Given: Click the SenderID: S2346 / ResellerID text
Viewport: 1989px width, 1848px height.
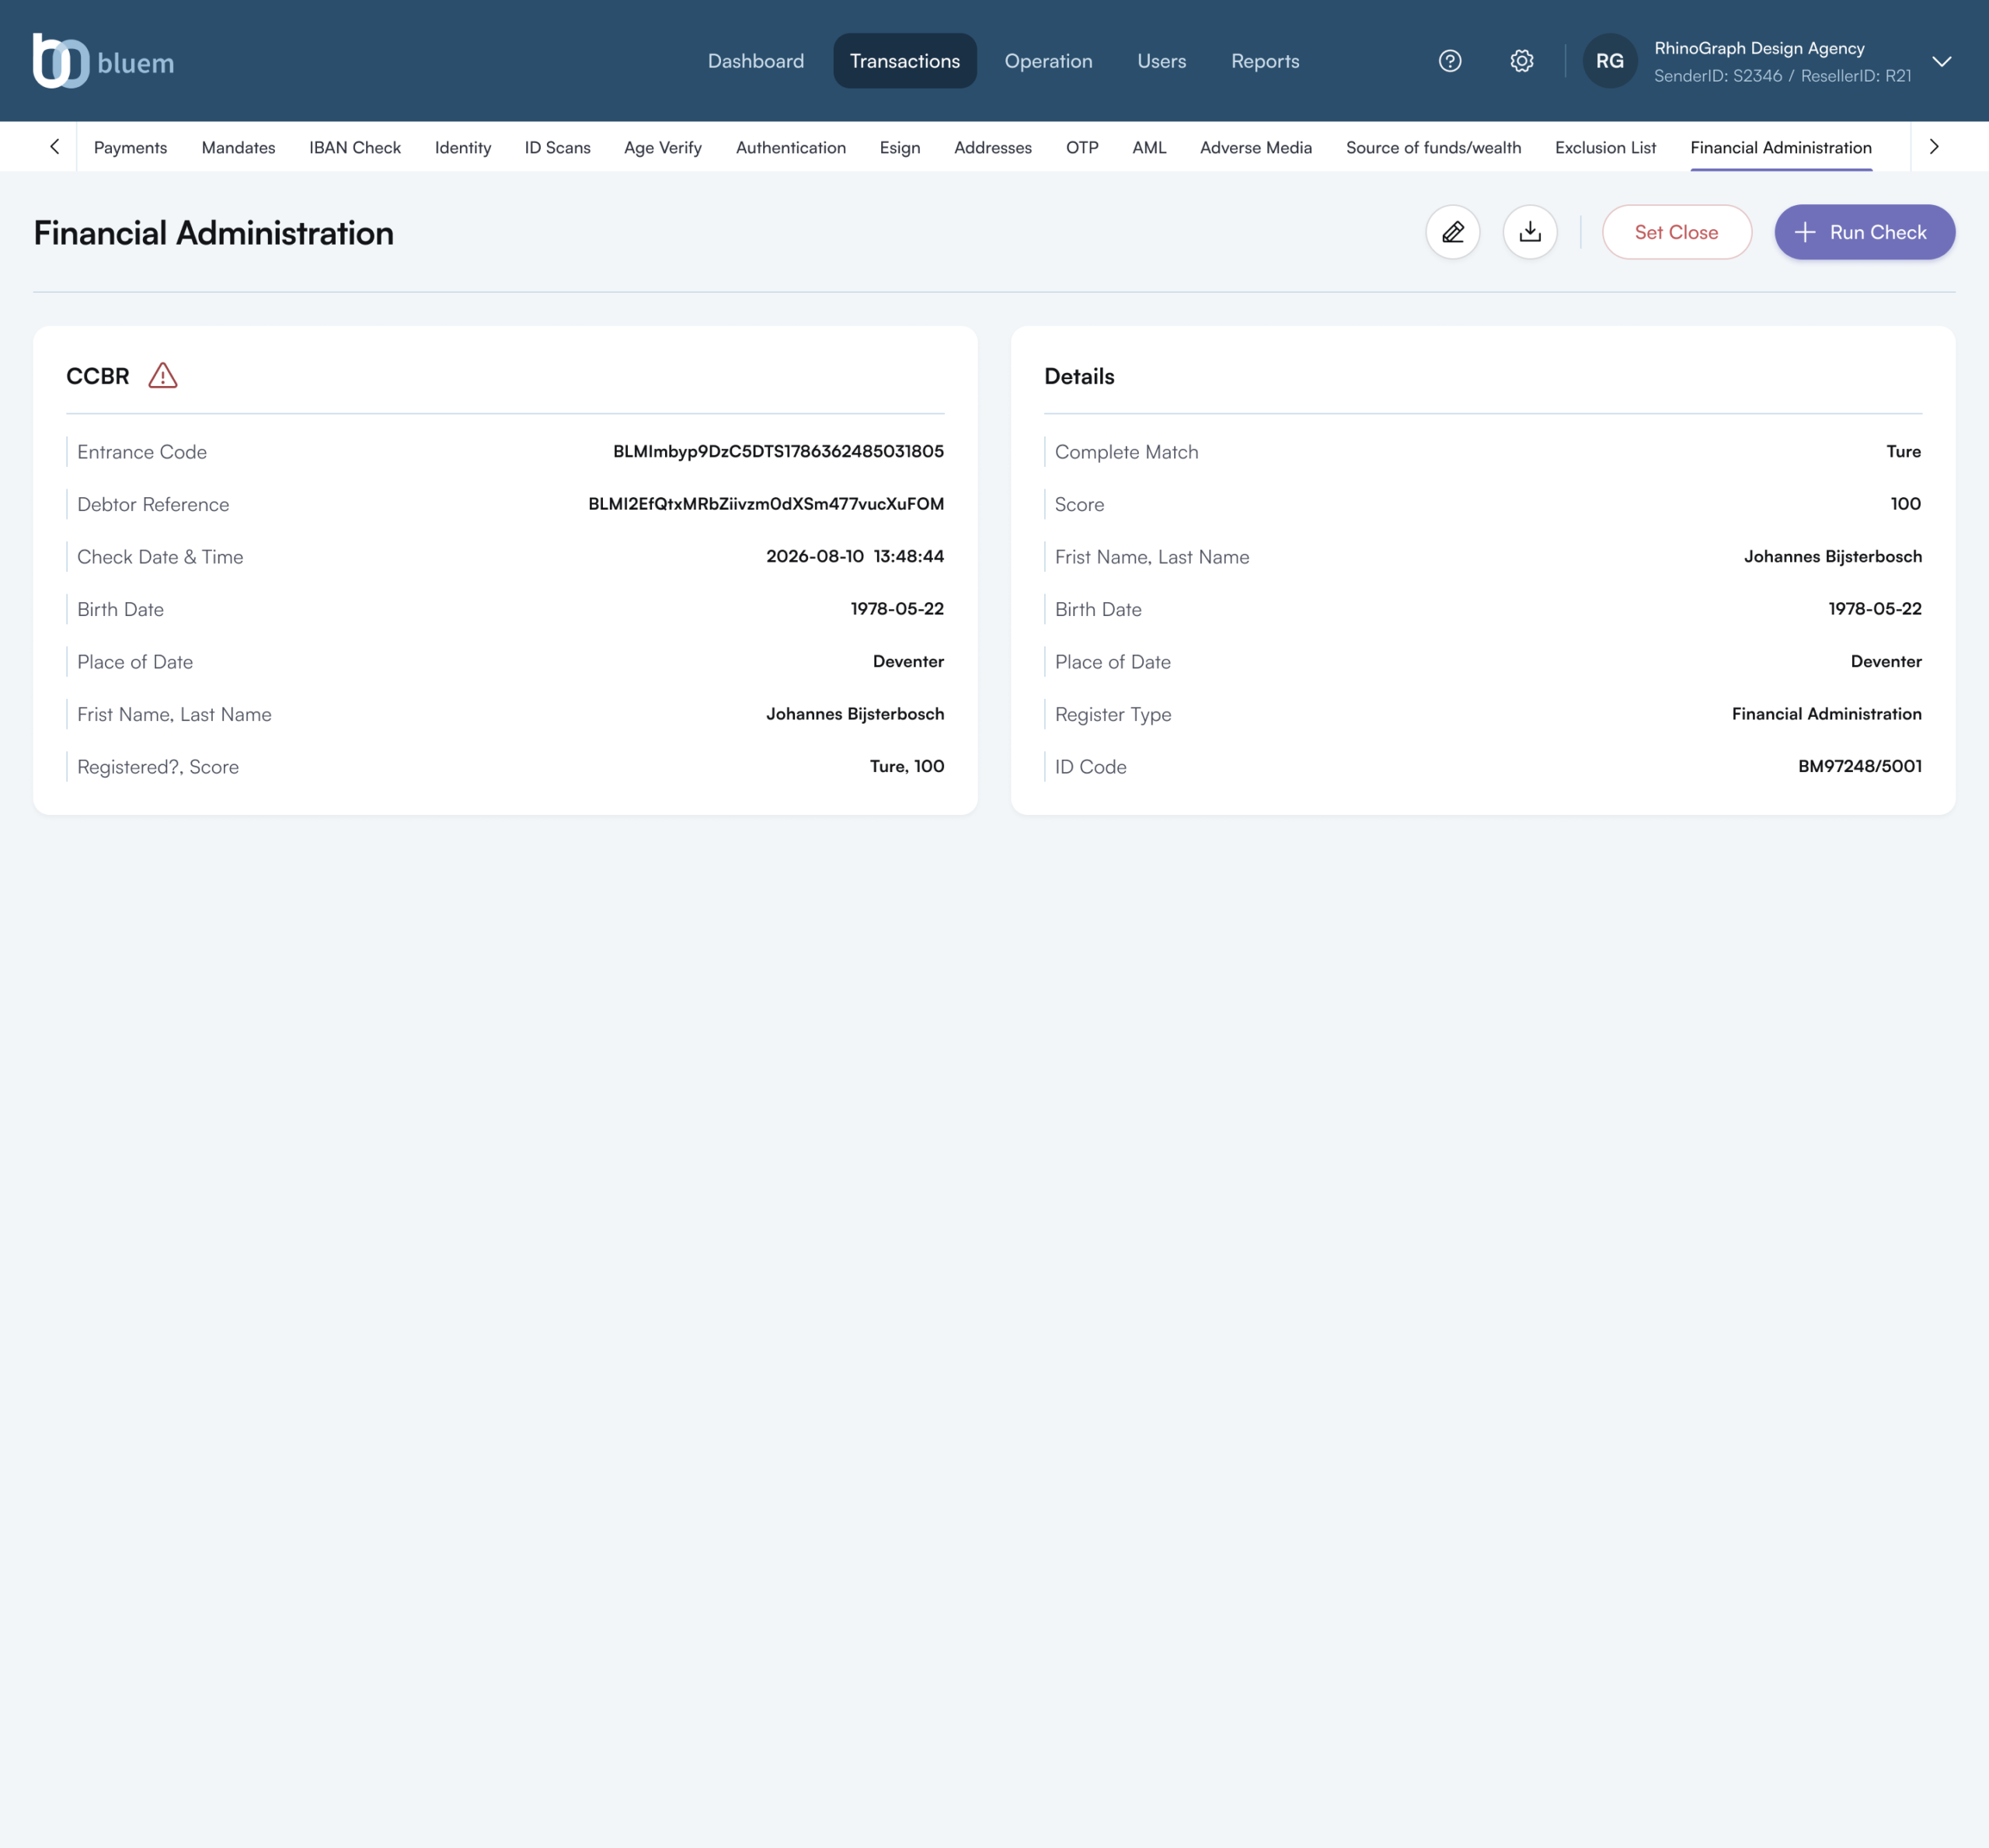Looking at the screenshot, I should [1782, 76].
